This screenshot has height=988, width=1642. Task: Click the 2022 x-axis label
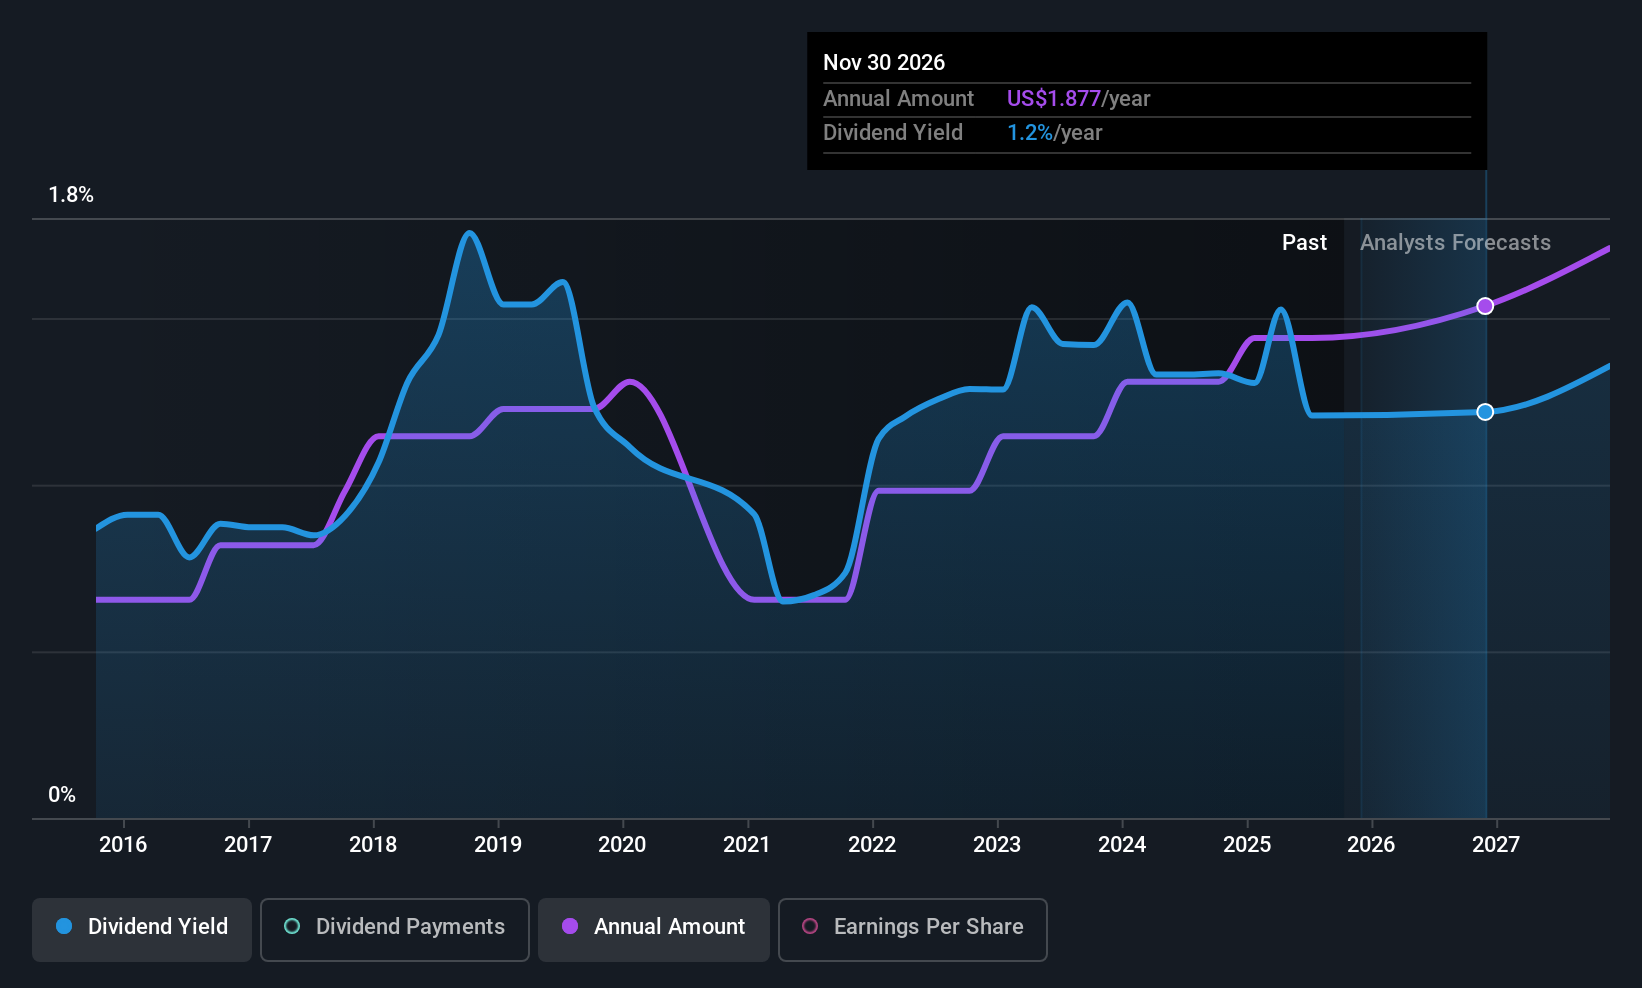pos(872,845)
